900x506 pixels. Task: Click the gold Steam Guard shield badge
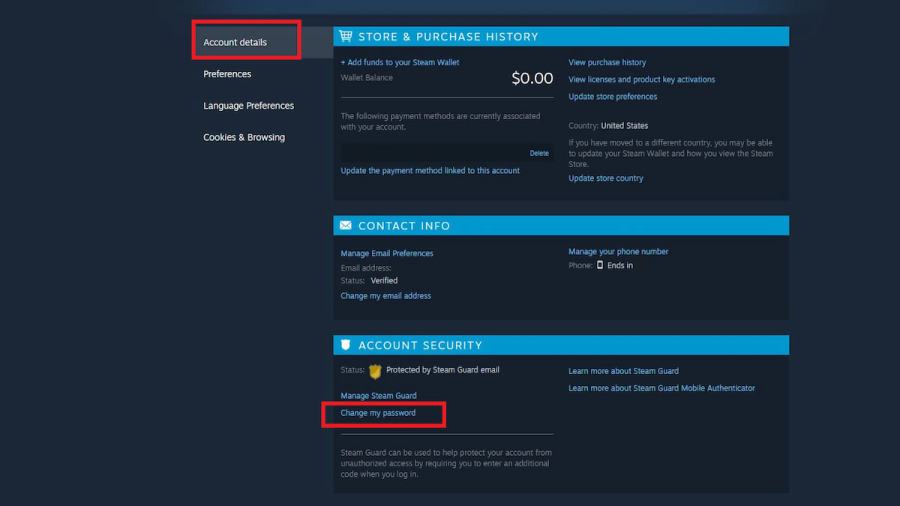pos(375,371)
